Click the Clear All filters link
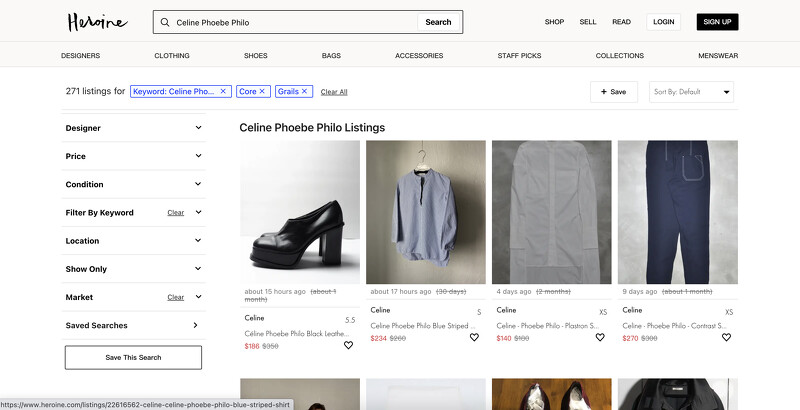 pyautogui.click(x=334, y=92)
